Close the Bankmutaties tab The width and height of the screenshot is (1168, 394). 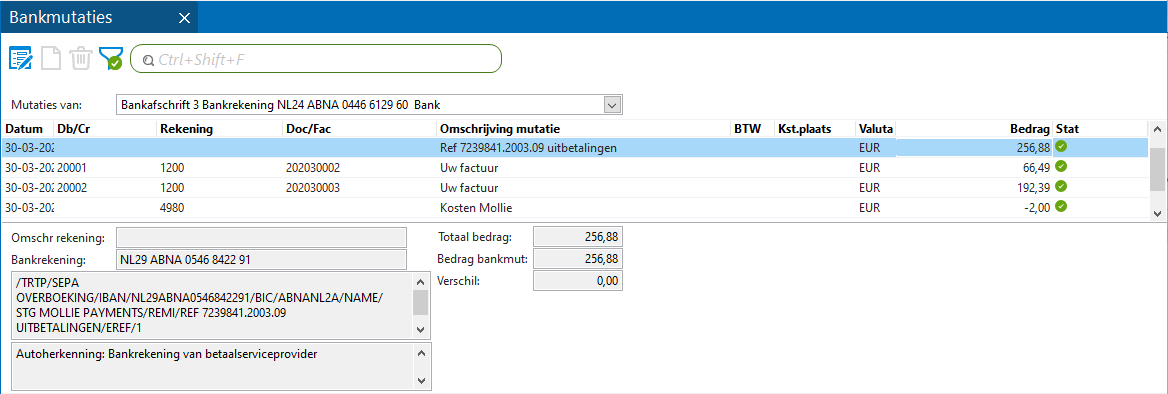coord(185,17)
